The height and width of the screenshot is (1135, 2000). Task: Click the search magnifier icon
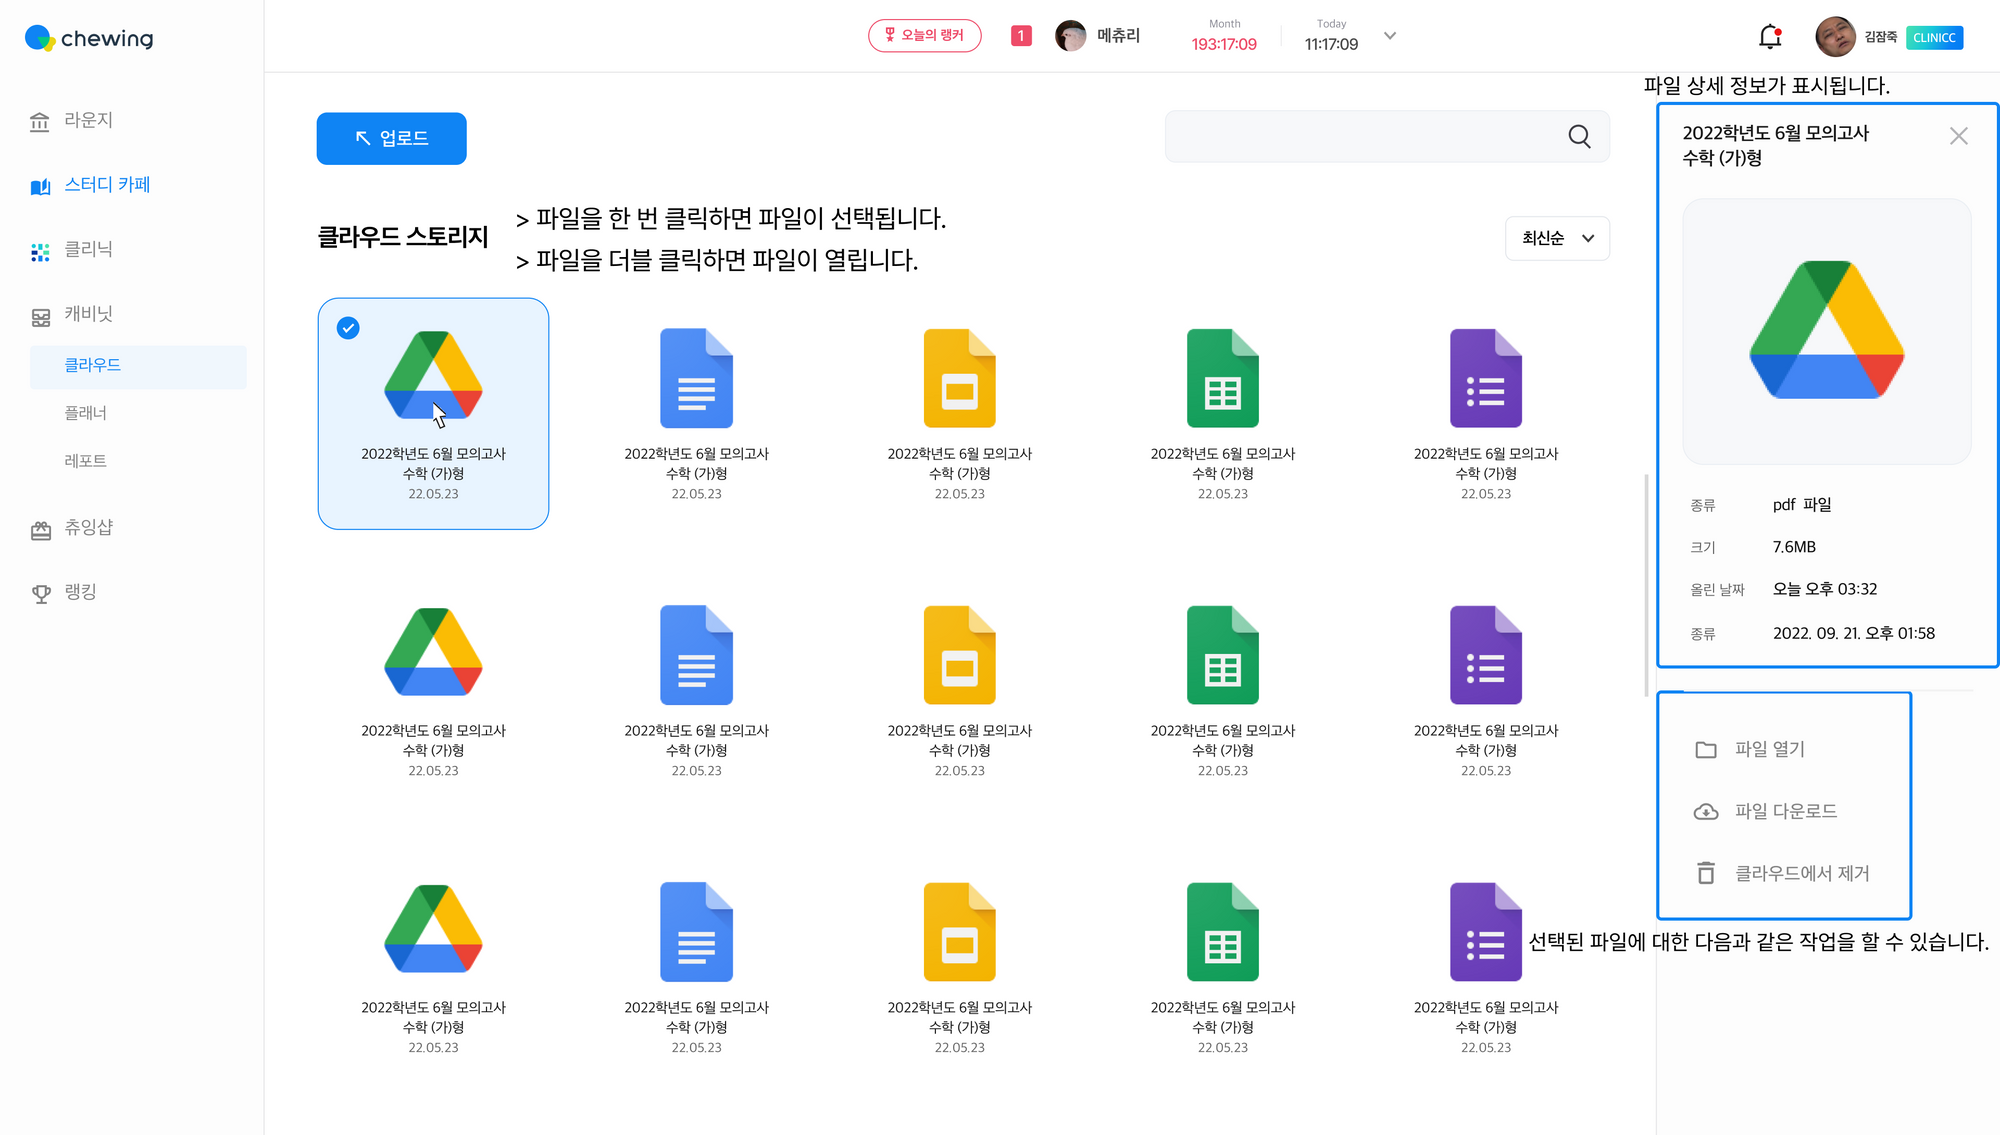pos(1579,137)
